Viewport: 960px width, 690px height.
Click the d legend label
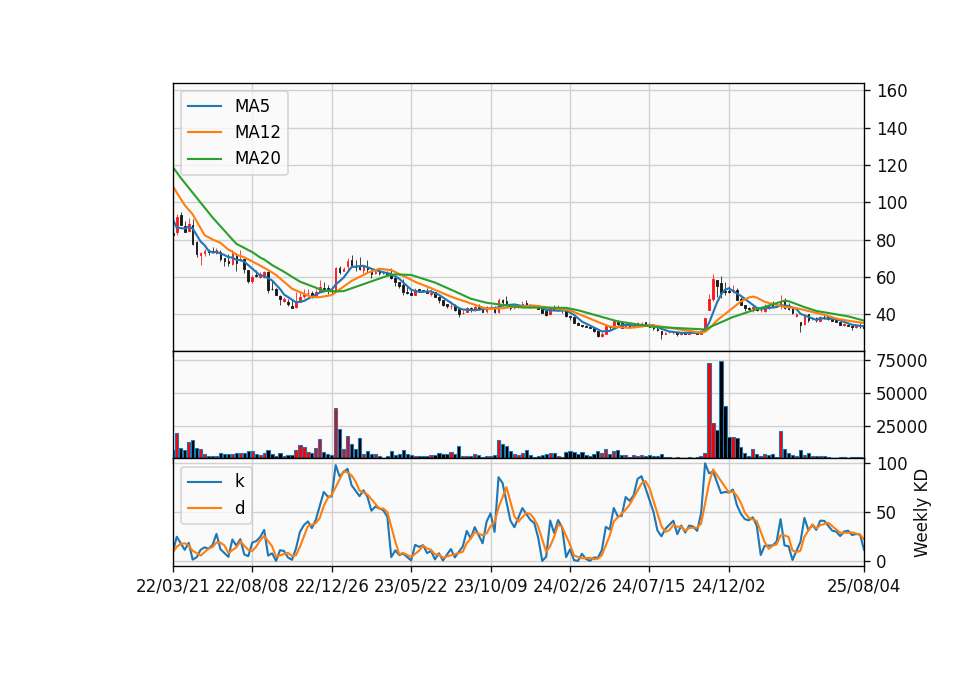[x=240, y=508]
